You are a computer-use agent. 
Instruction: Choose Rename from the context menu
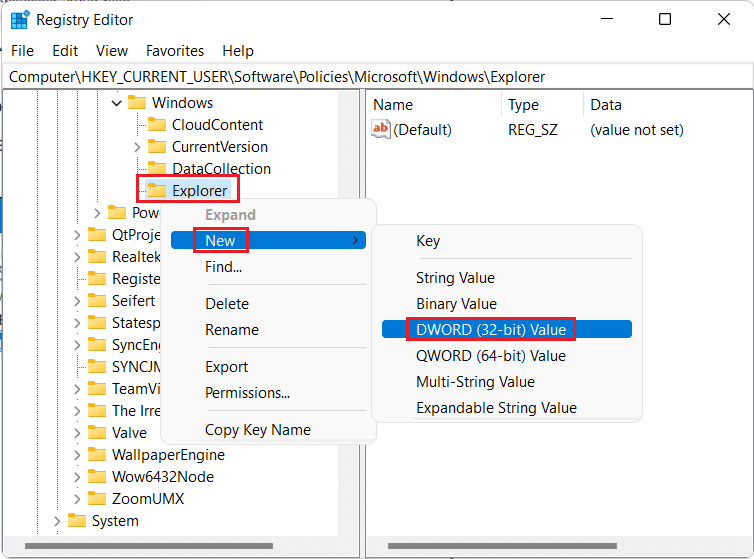268,329
